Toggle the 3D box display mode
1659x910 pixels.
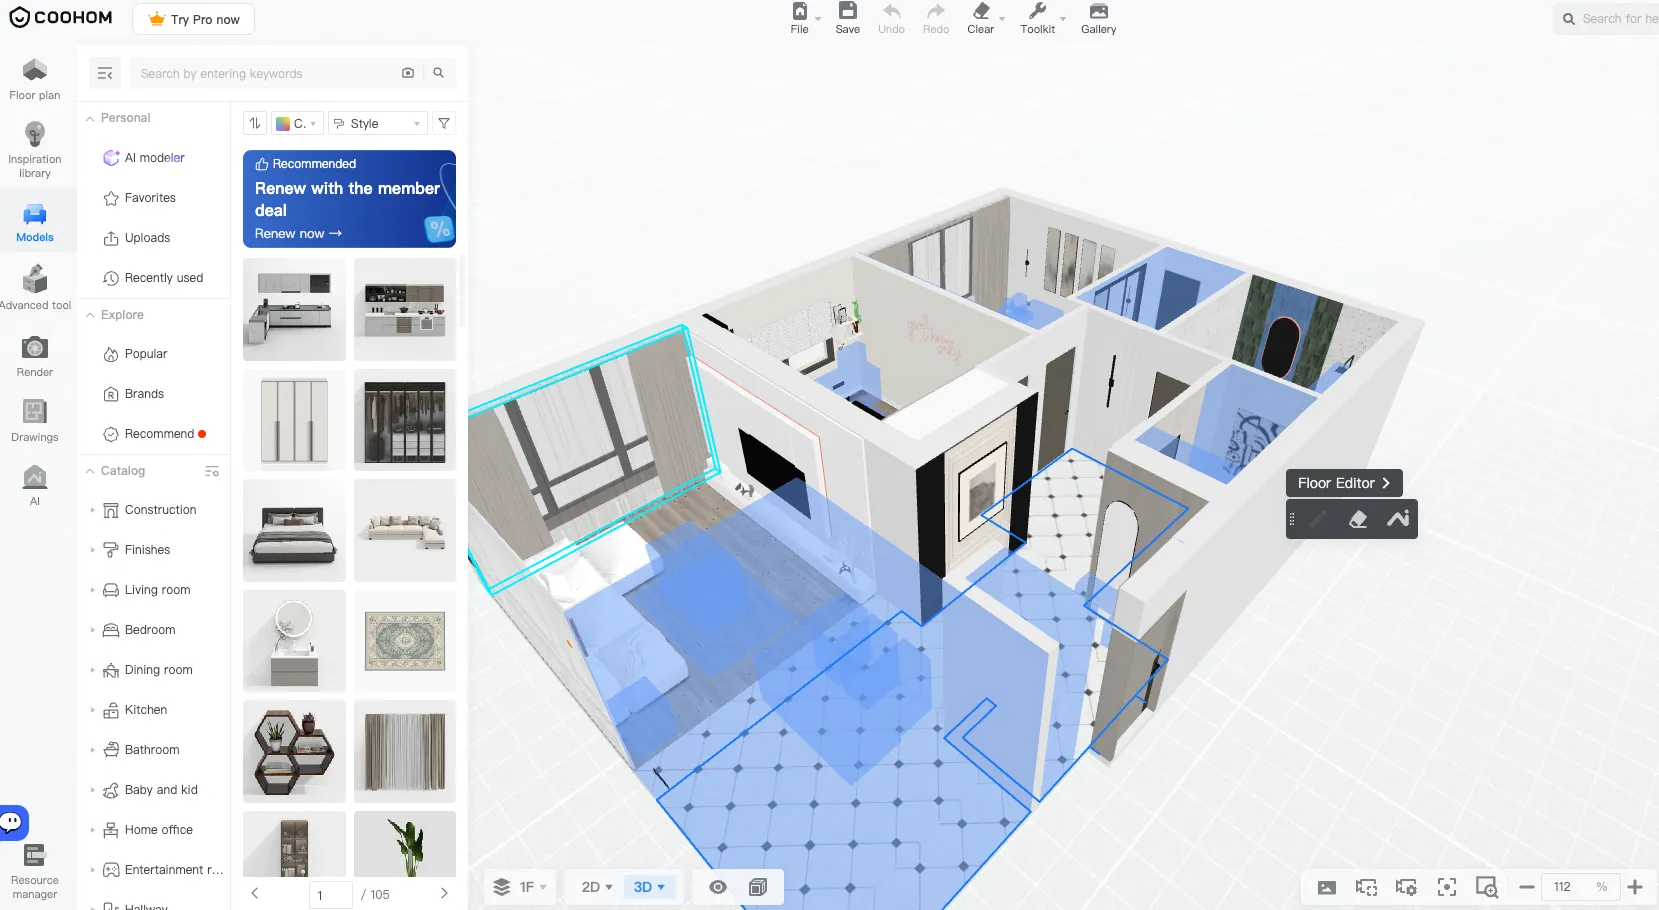pos(758,887)
